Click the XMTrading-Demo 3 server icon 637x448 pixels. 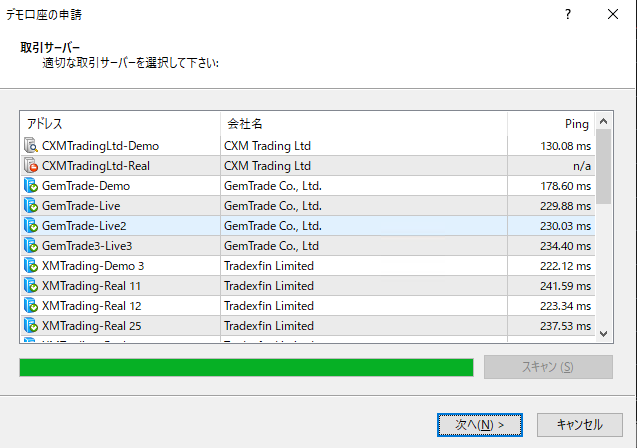pos(31,265)
